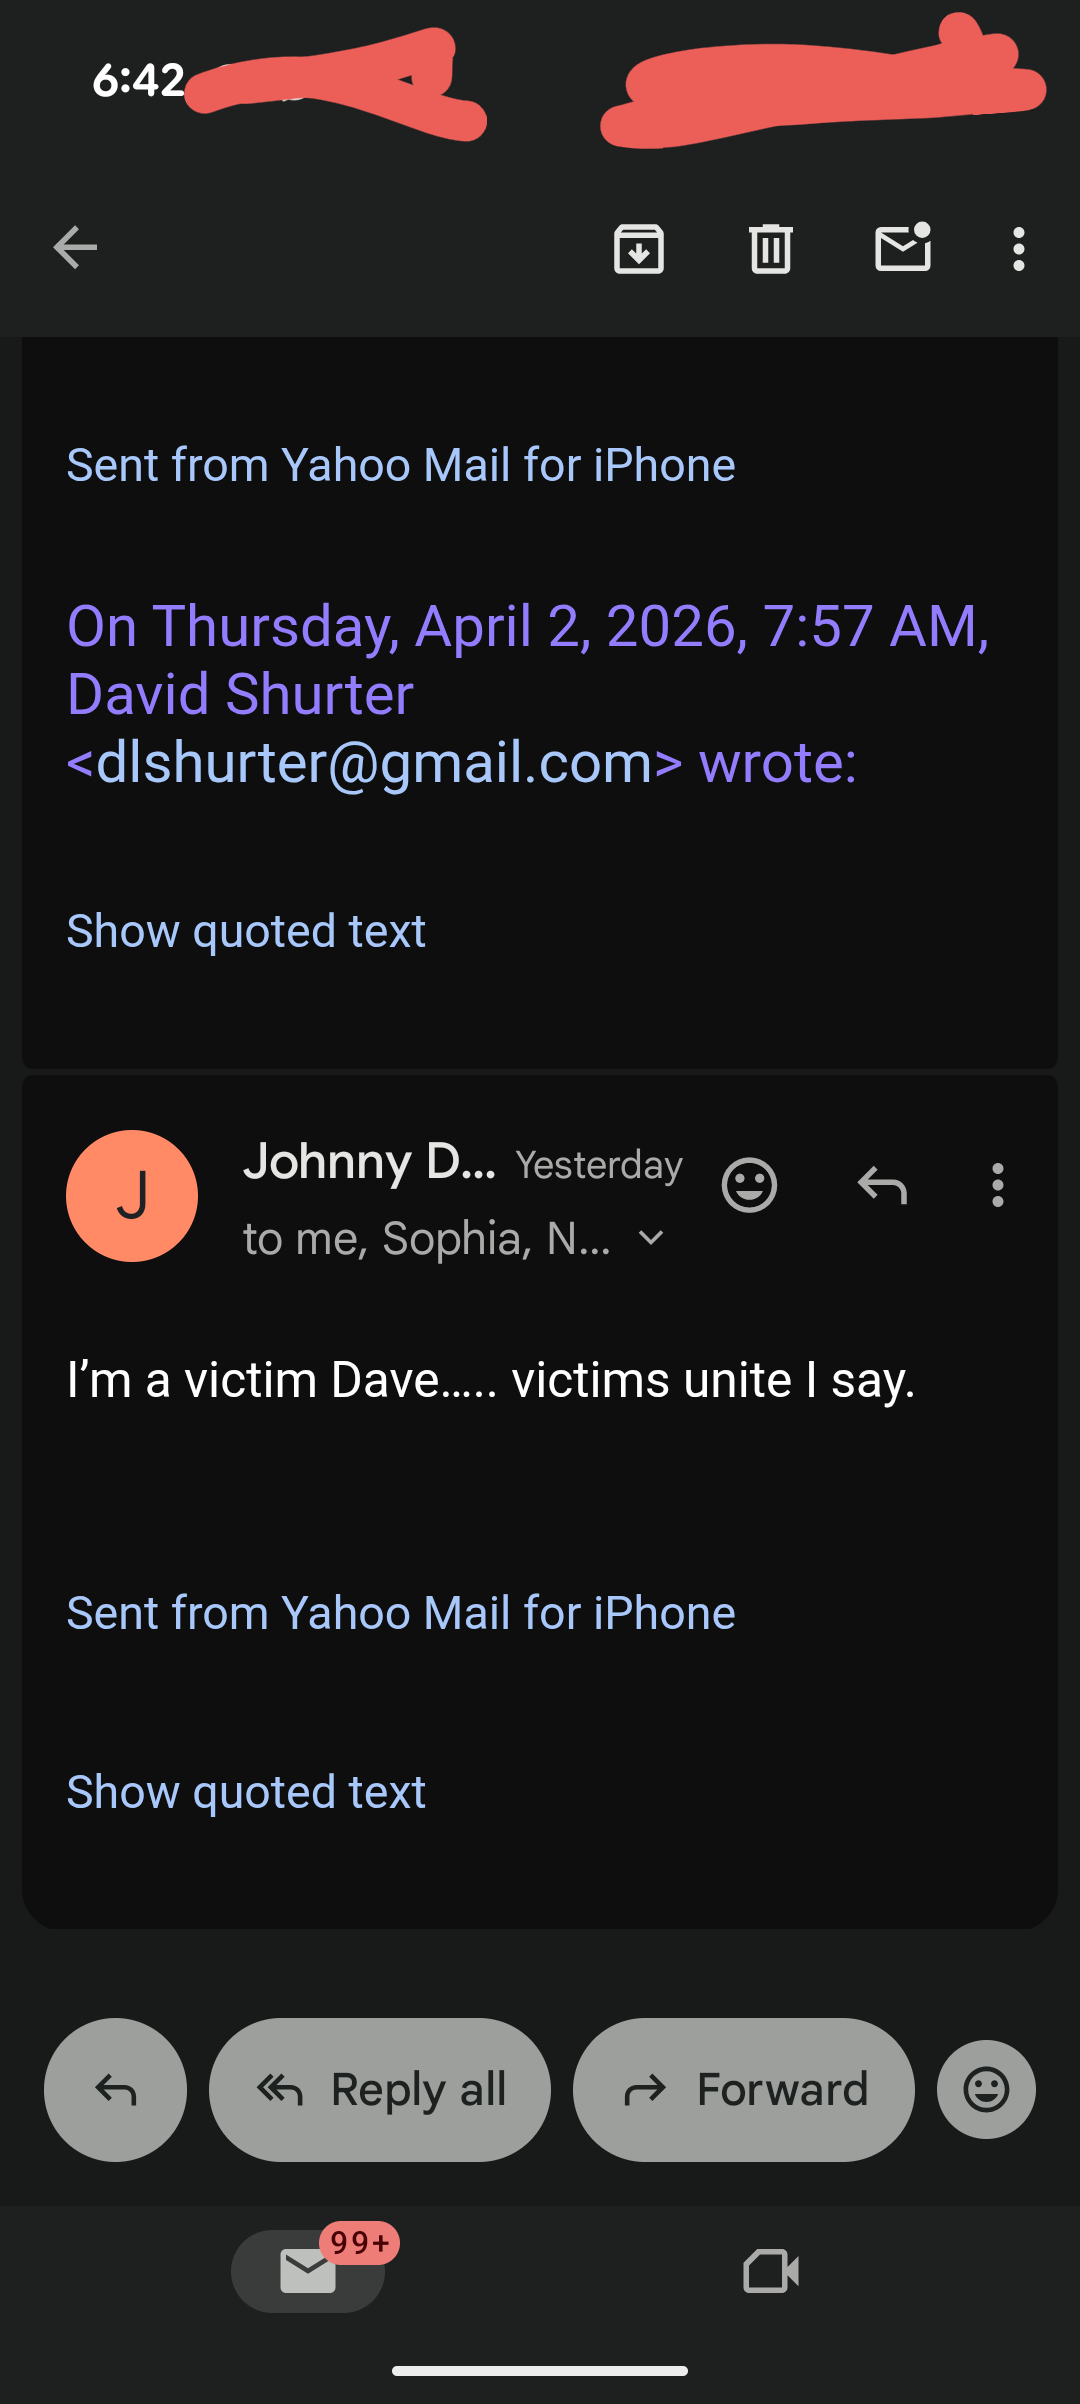Viewport: 1080px width, 2404px height.
Task: Show quoted text in the upper message
Action: click(x=246, y=931)
